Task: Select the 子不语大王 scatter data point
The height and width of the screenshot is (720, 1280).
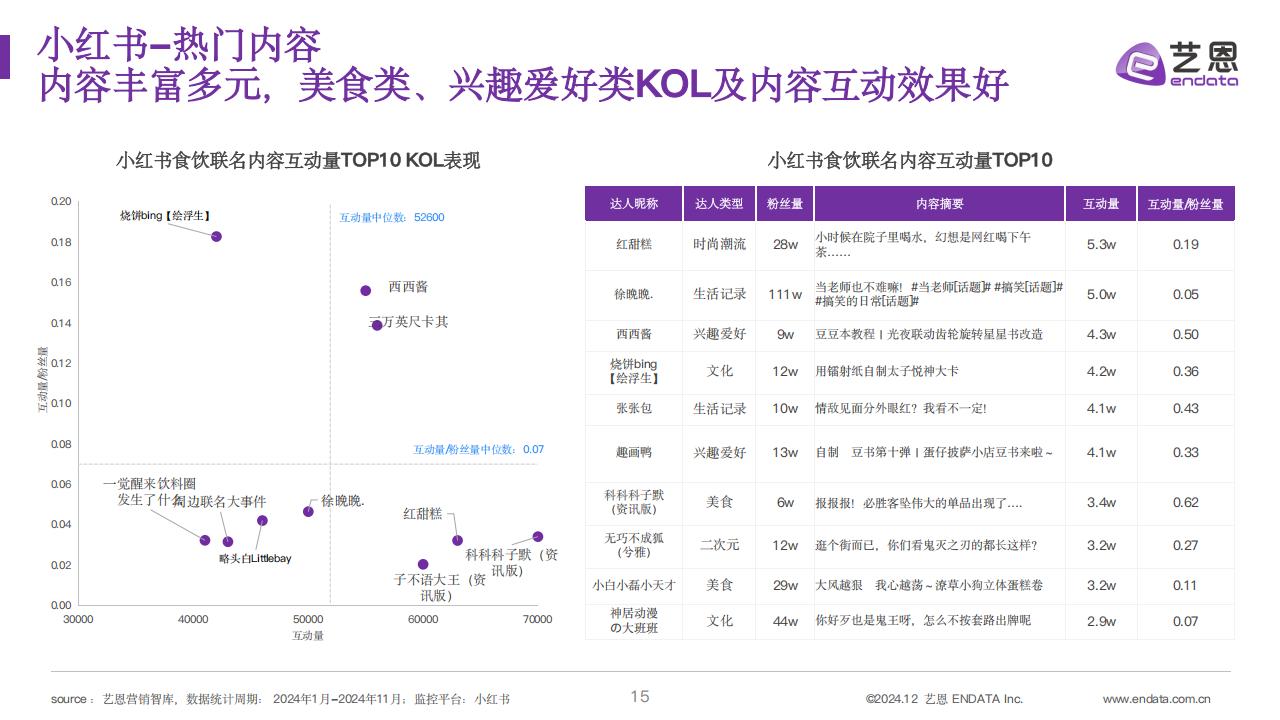Action: coord(423,565)
